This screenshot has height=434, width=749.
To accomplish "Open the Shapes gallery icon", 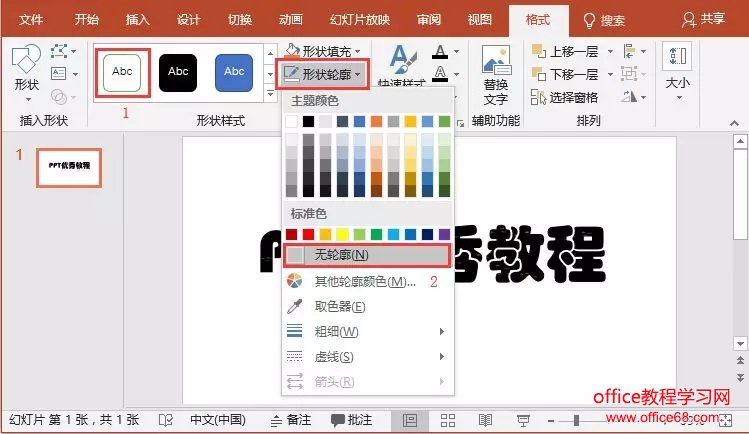I will [x=25, y=68].
